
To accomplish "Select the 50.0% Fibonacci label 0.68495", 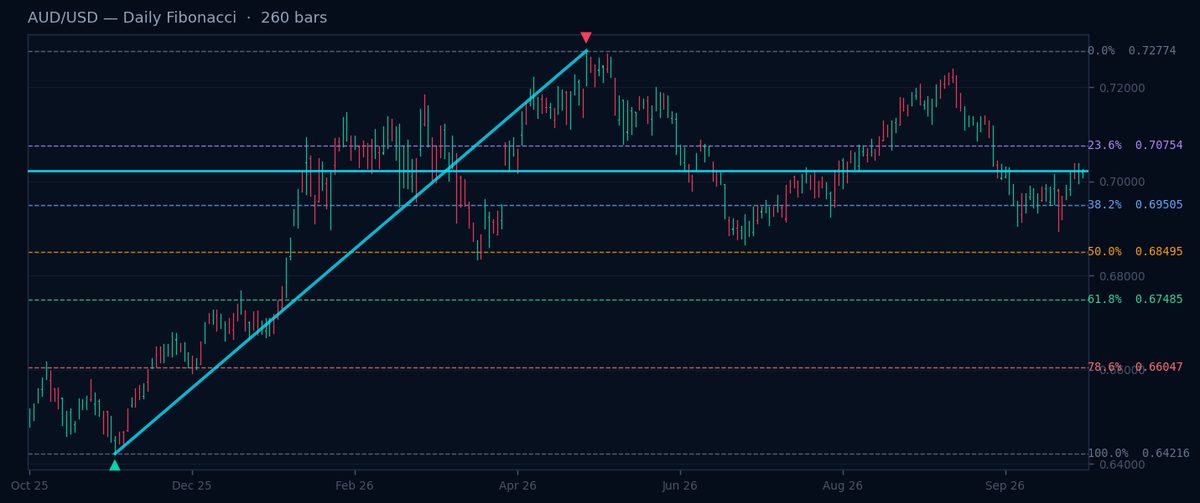I will click(x=1135, y=252).
